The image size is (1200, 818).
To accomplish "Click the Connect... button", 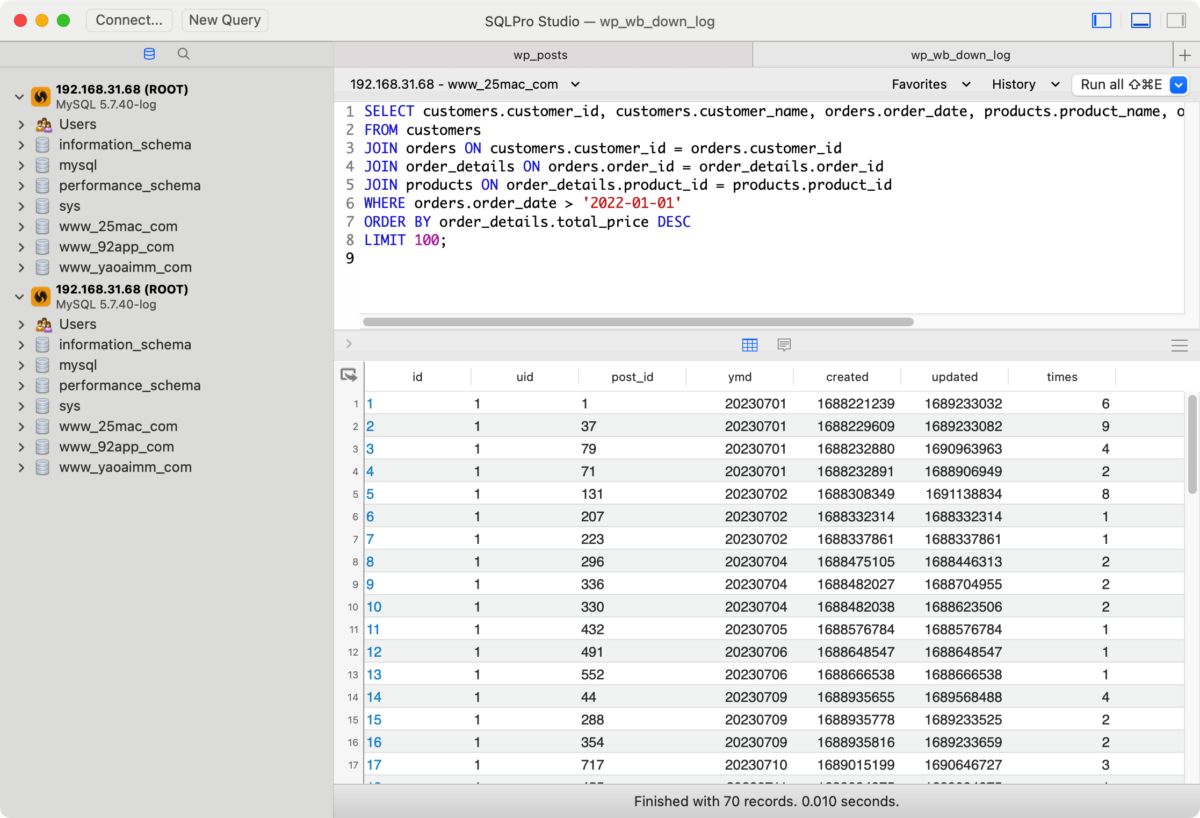I will click(130, 20).
